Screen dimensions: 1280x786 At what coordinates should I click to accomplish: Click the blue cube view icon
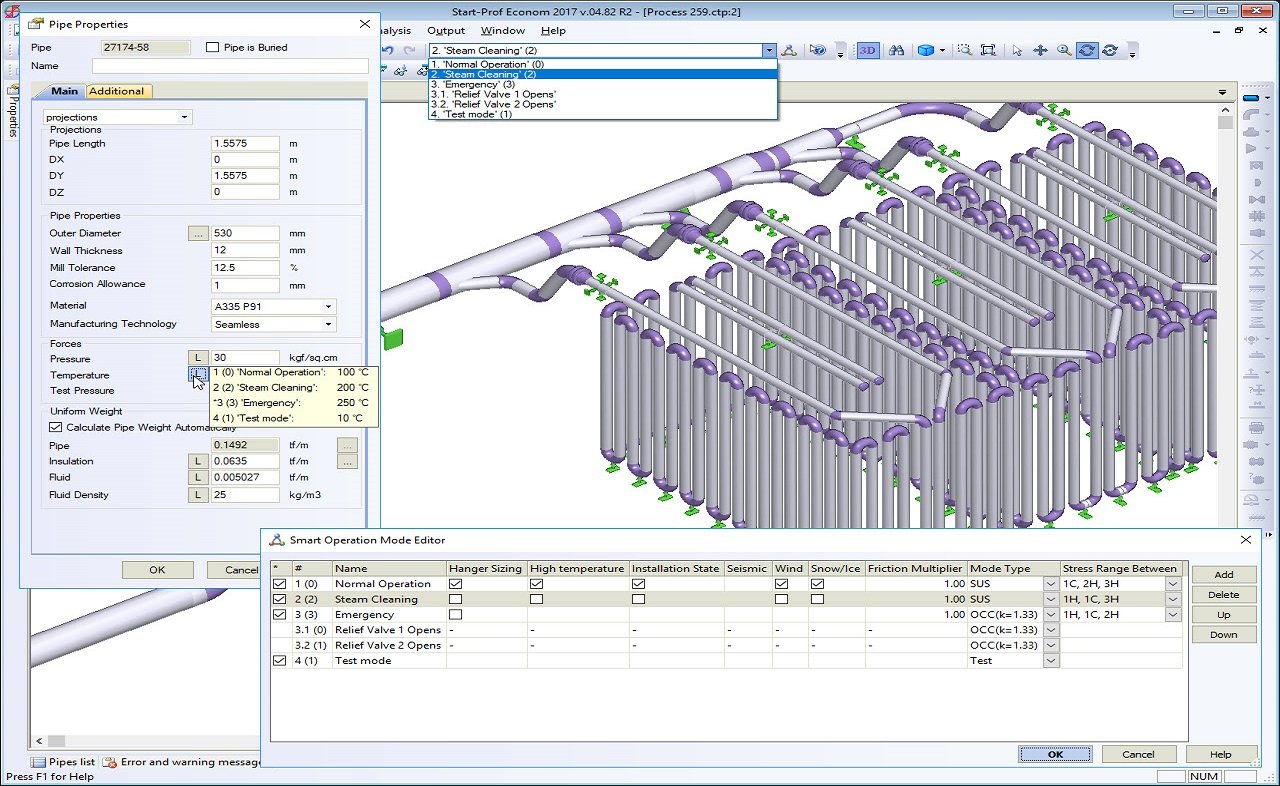point(926,50)
